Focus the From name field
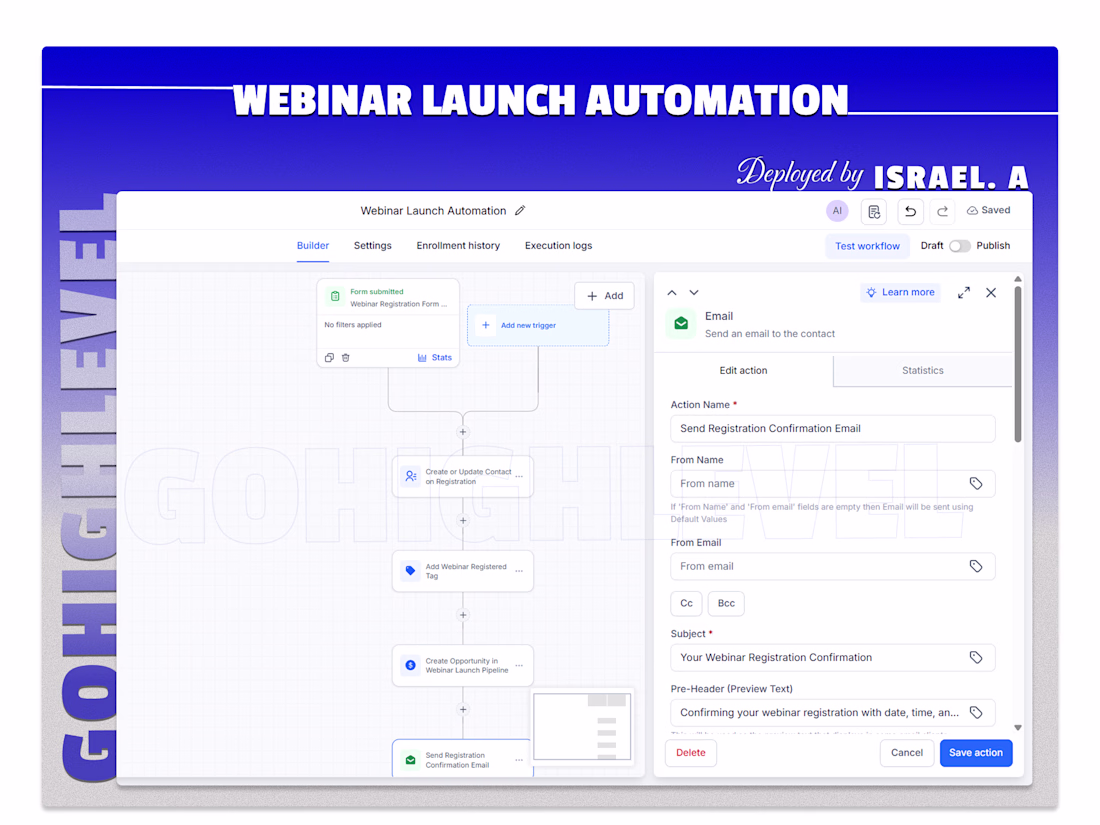1100x825 pixels. [x=833, y=483]
